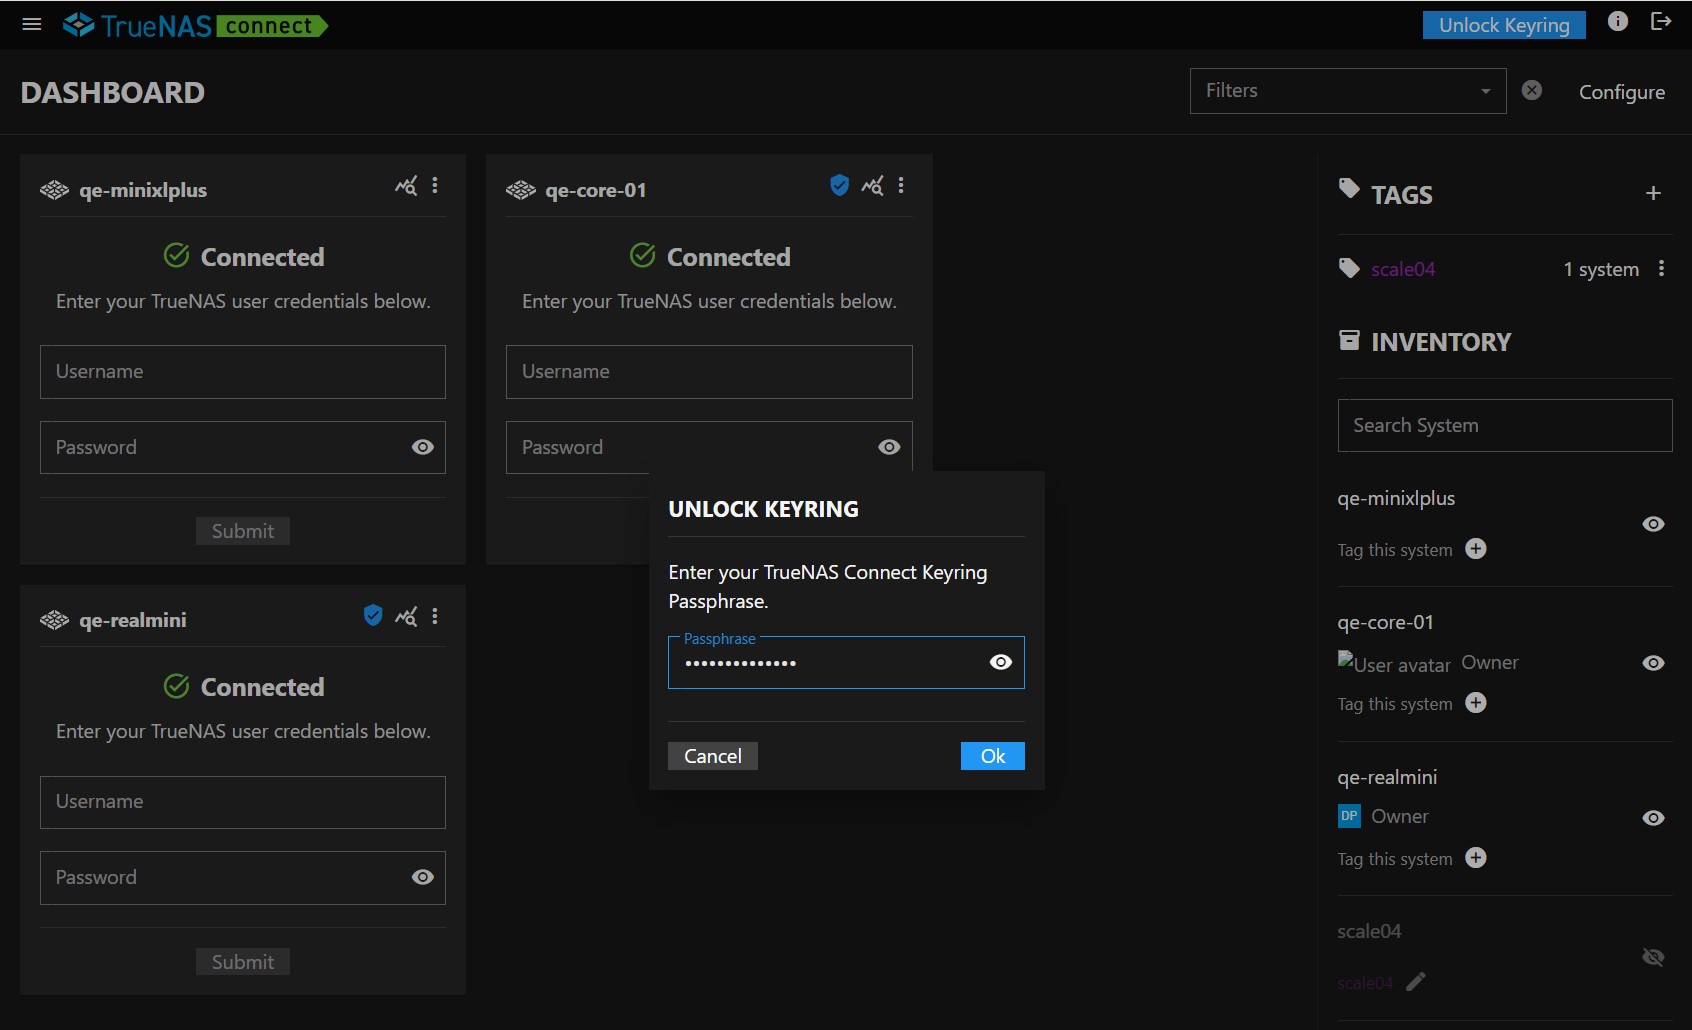Click the shield icon on qe-realmini card
Screen dimensions: 1692x1030
373,616
